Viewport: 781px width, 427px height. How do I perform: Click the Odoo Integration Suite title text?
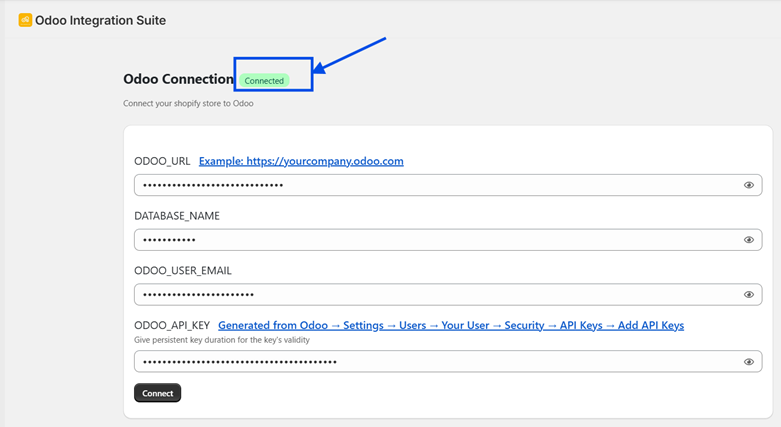pos(100,20)
